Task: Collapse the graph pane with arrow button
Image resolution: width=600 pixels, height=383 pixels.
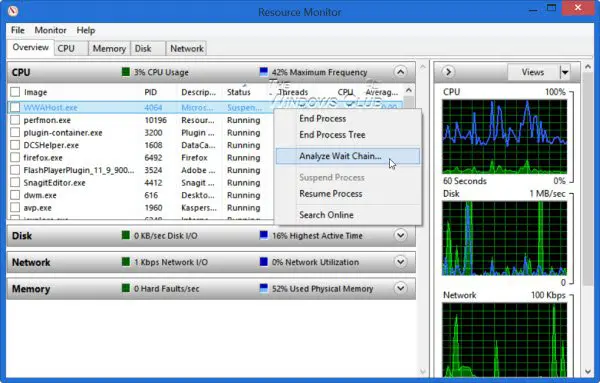Action: pos(448,72)
